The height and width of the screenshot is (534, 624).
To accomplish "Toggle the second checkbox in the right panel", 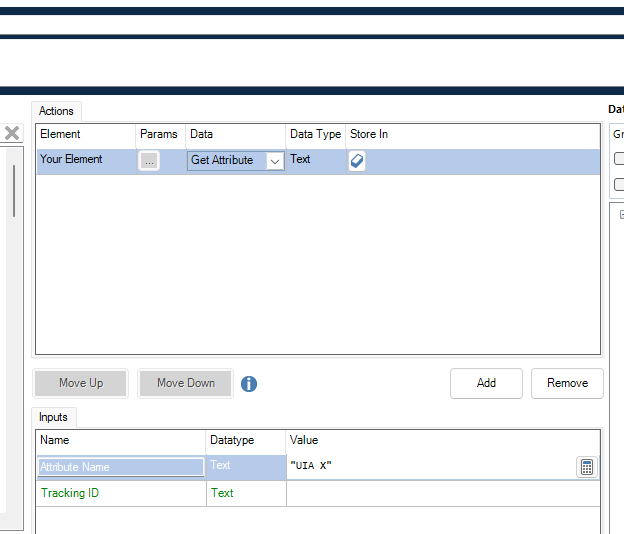I will [x=619, y=185].
